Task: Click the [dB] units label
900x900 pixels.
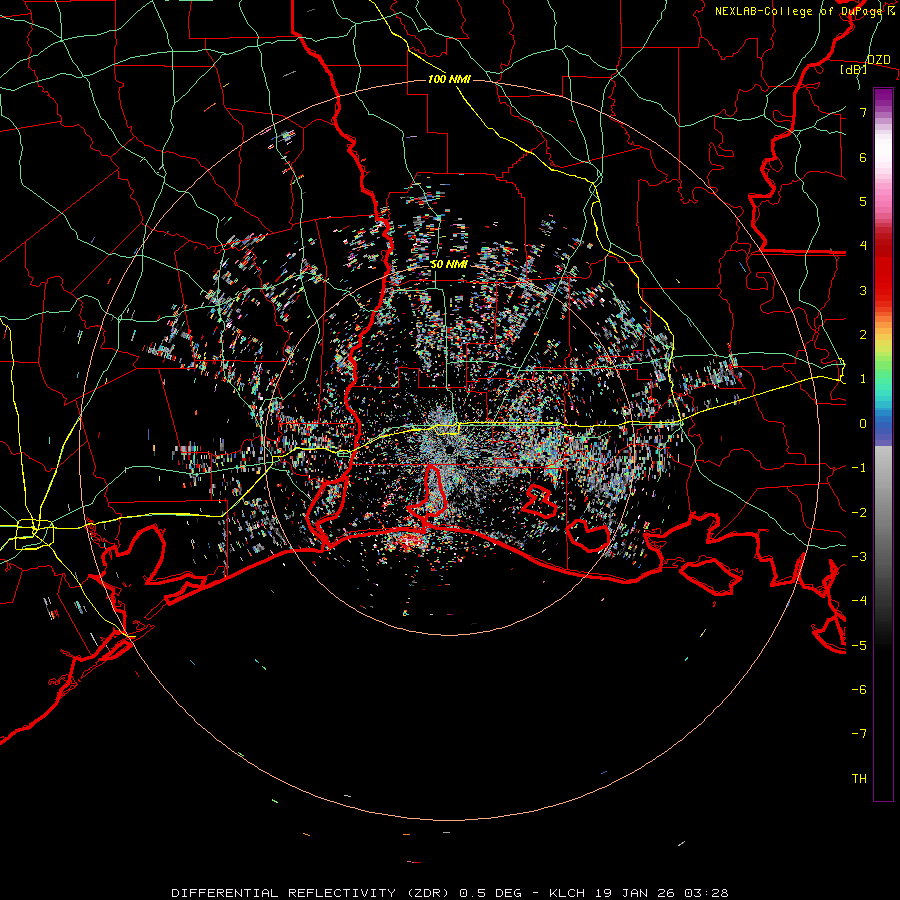Action: pos(854,69)
